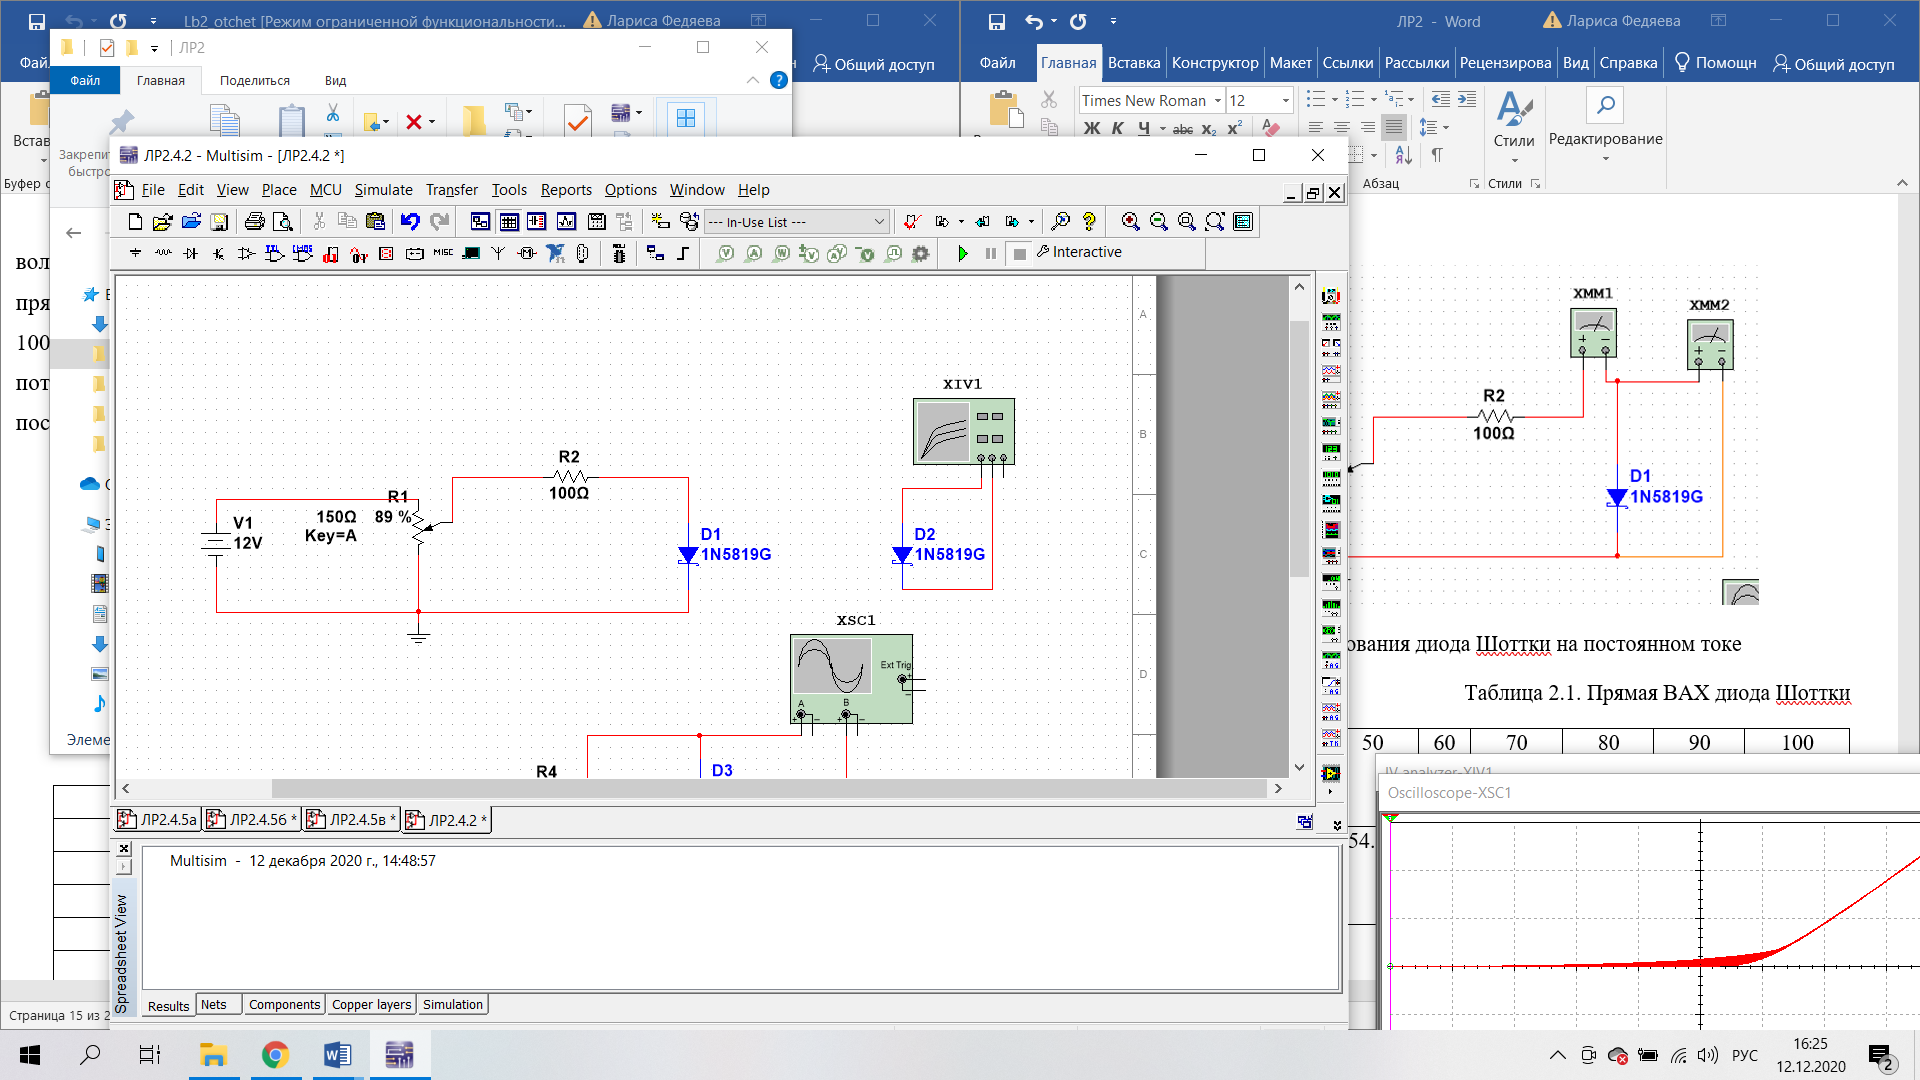1920x1080 pixels.
Task: Open Поделиться tab in Explorer window
Action: point(255,81)
